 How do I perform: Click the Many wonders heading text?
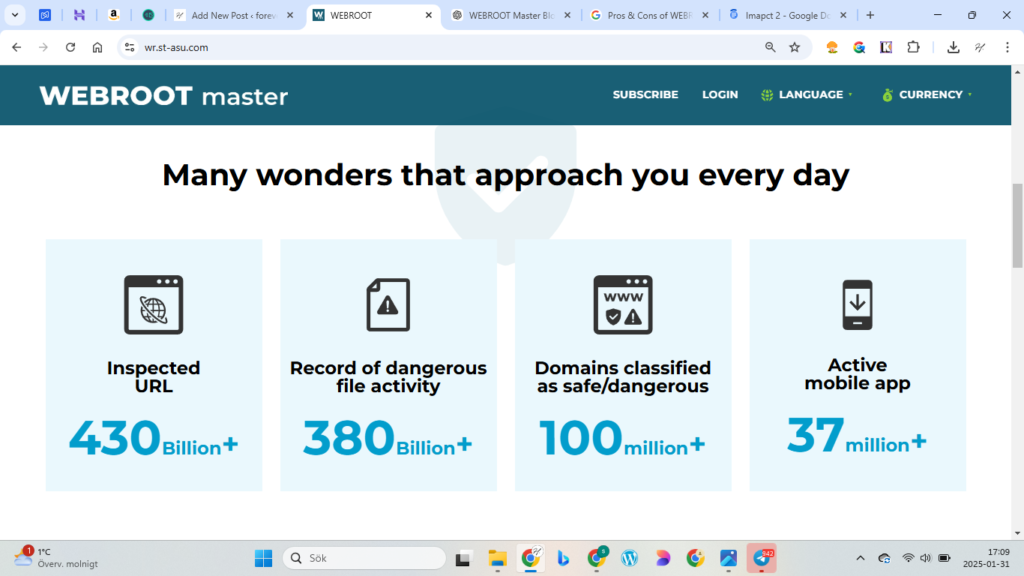pyautogui.click(x=505, y=175)
